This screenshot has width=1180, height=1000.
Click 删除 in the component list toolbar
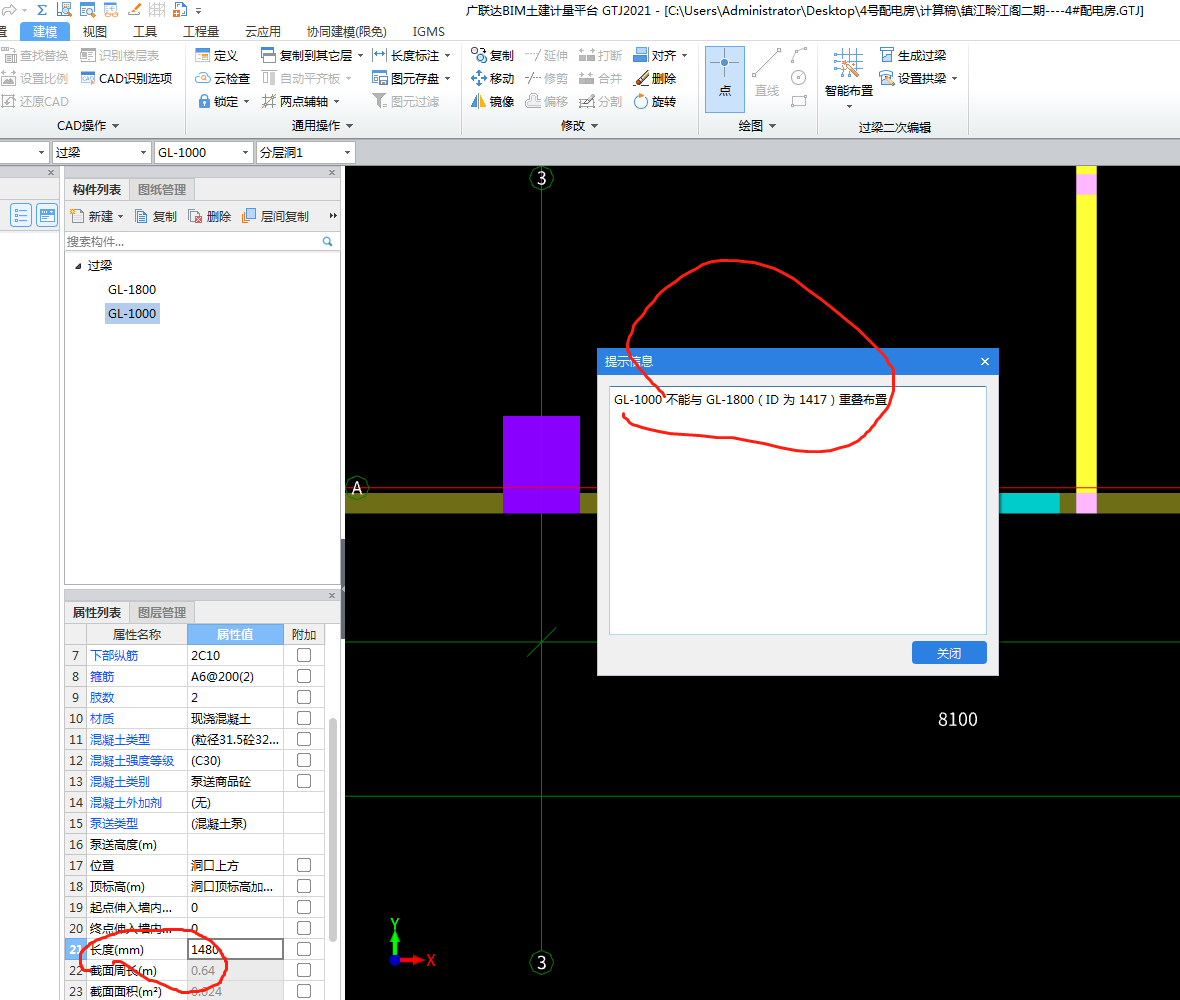(210, 217)
